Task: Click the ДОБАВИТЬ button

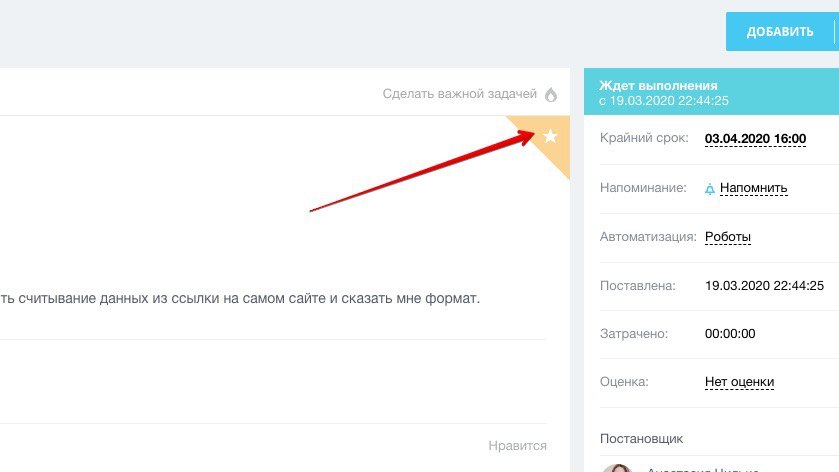Action: point(780,32)
